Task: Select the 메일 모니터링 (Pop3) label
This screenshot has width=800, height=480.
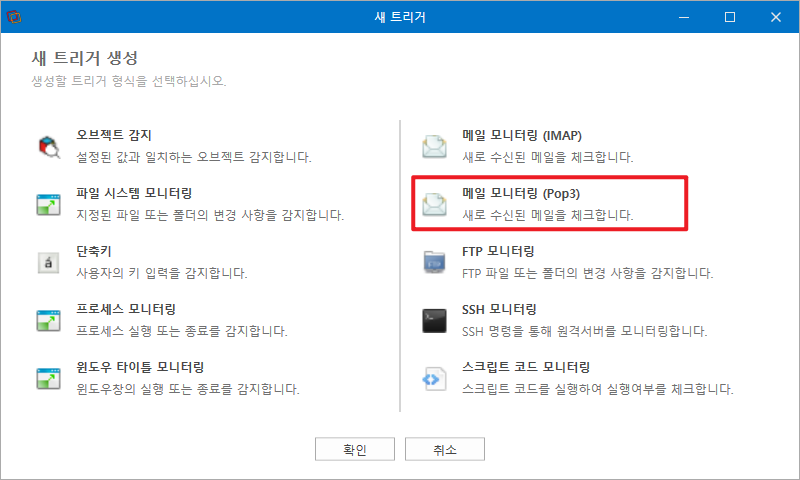Action: click(x=520, y=194)
